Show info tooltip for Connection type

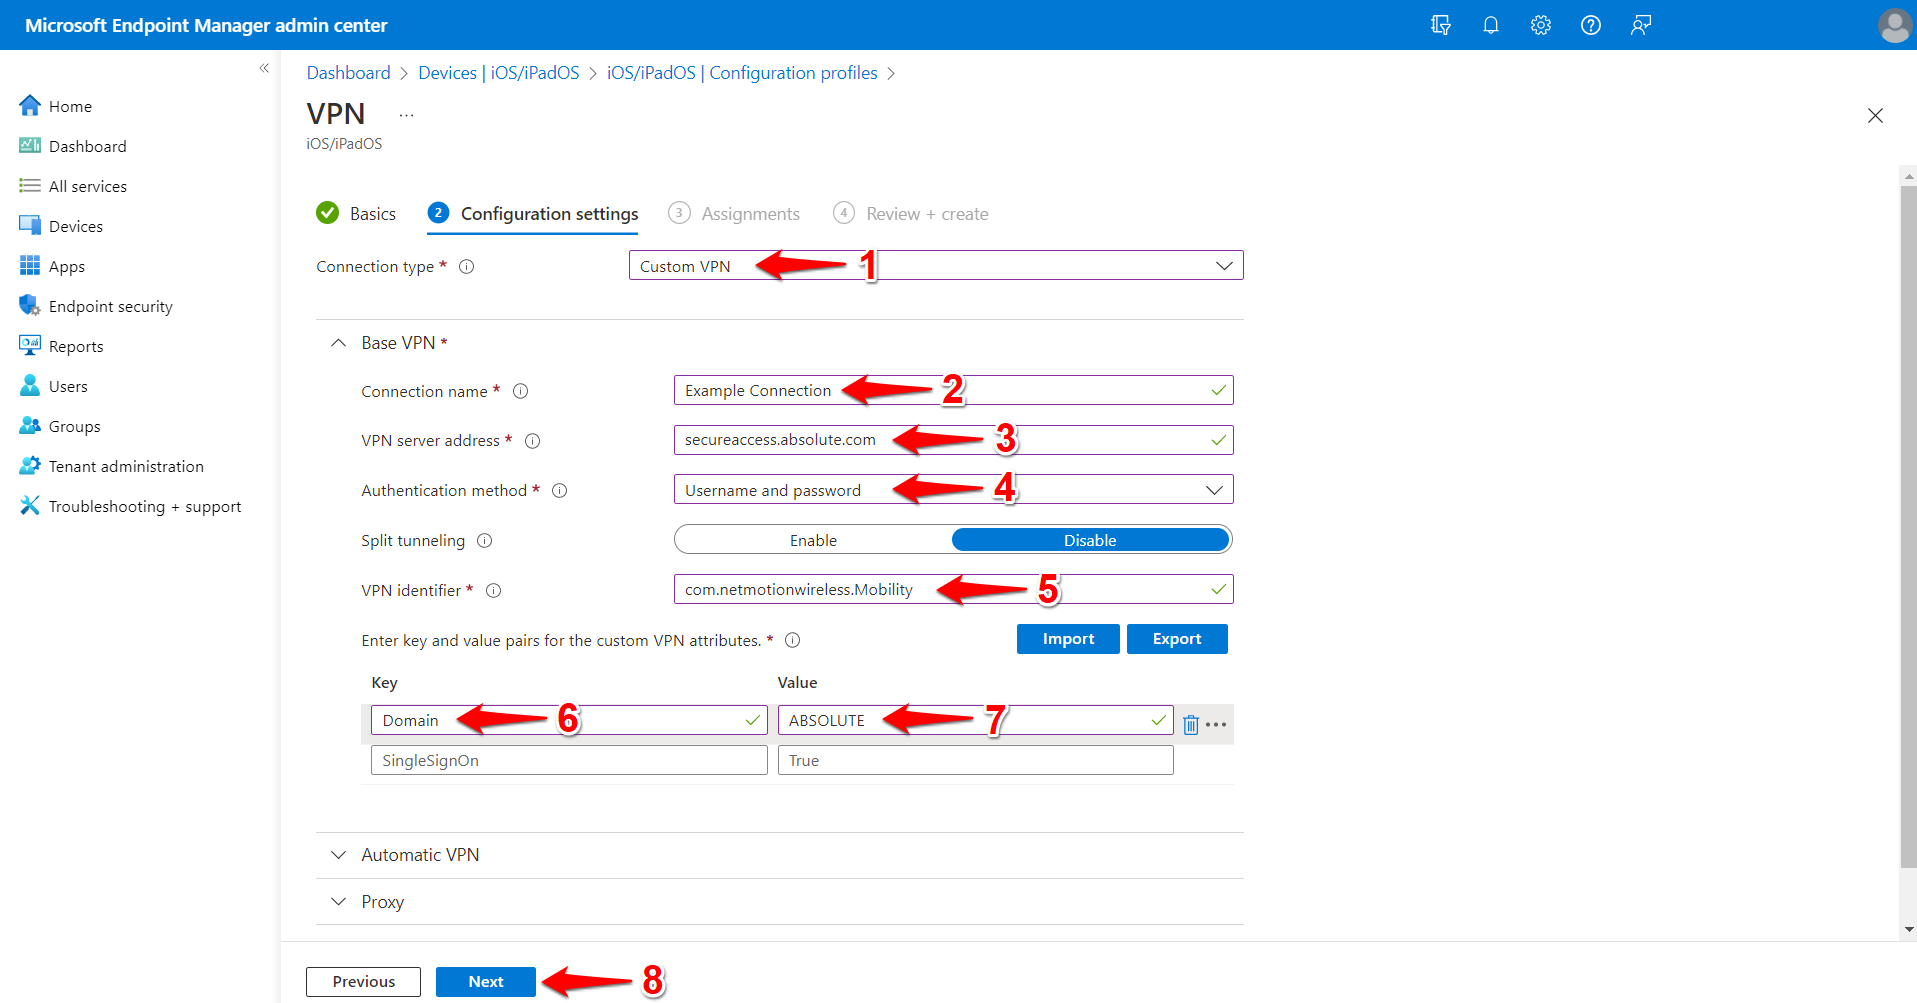coord(466,267)
